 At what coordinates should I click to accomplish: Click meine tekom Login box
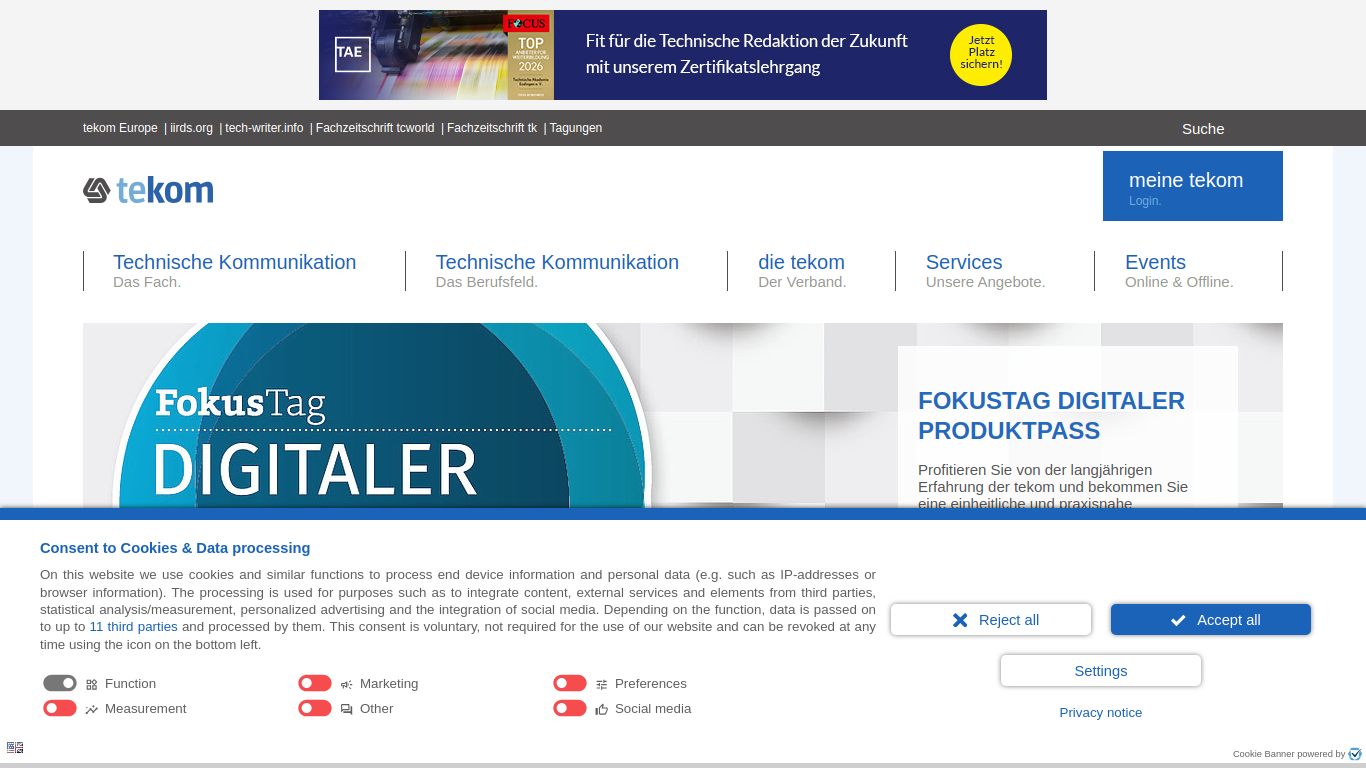point(1193,186)
